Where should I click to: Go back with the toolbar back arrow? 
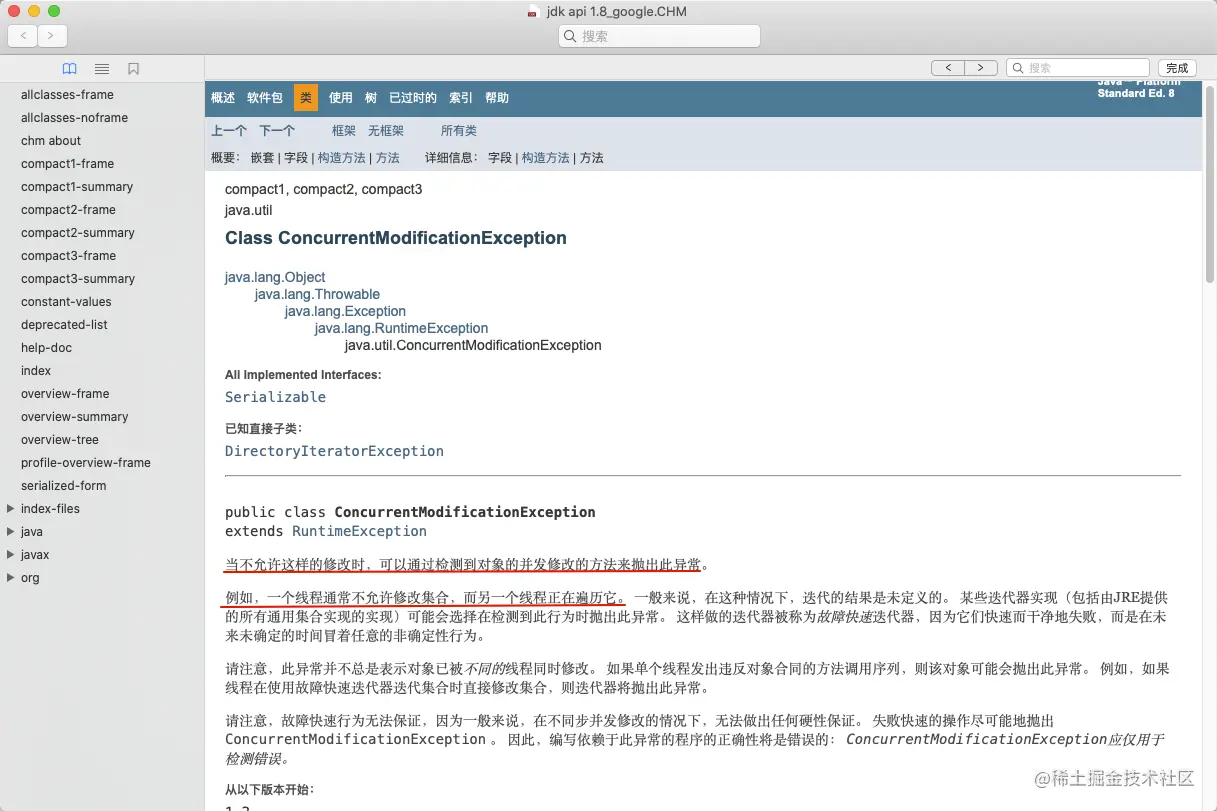[23, 36]
